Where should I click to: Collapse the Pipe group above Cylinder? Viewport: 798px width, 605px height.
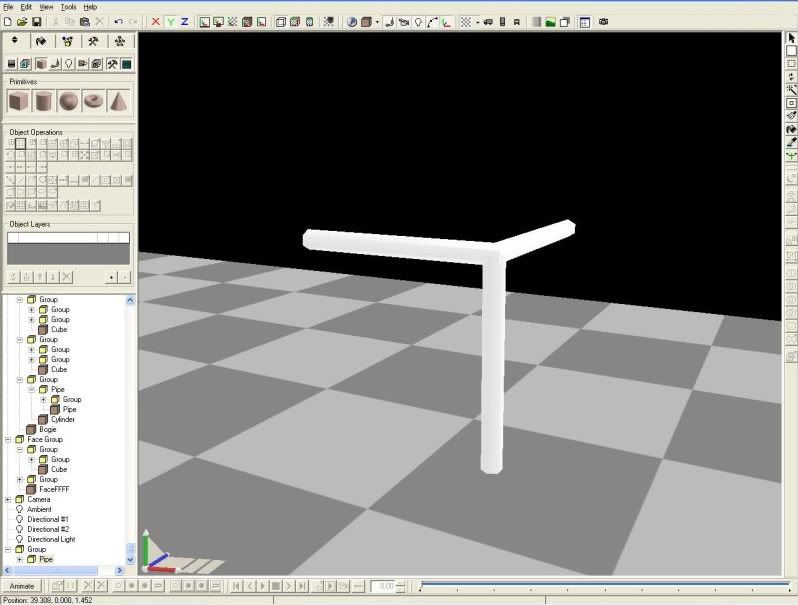[x=32, y=389]
